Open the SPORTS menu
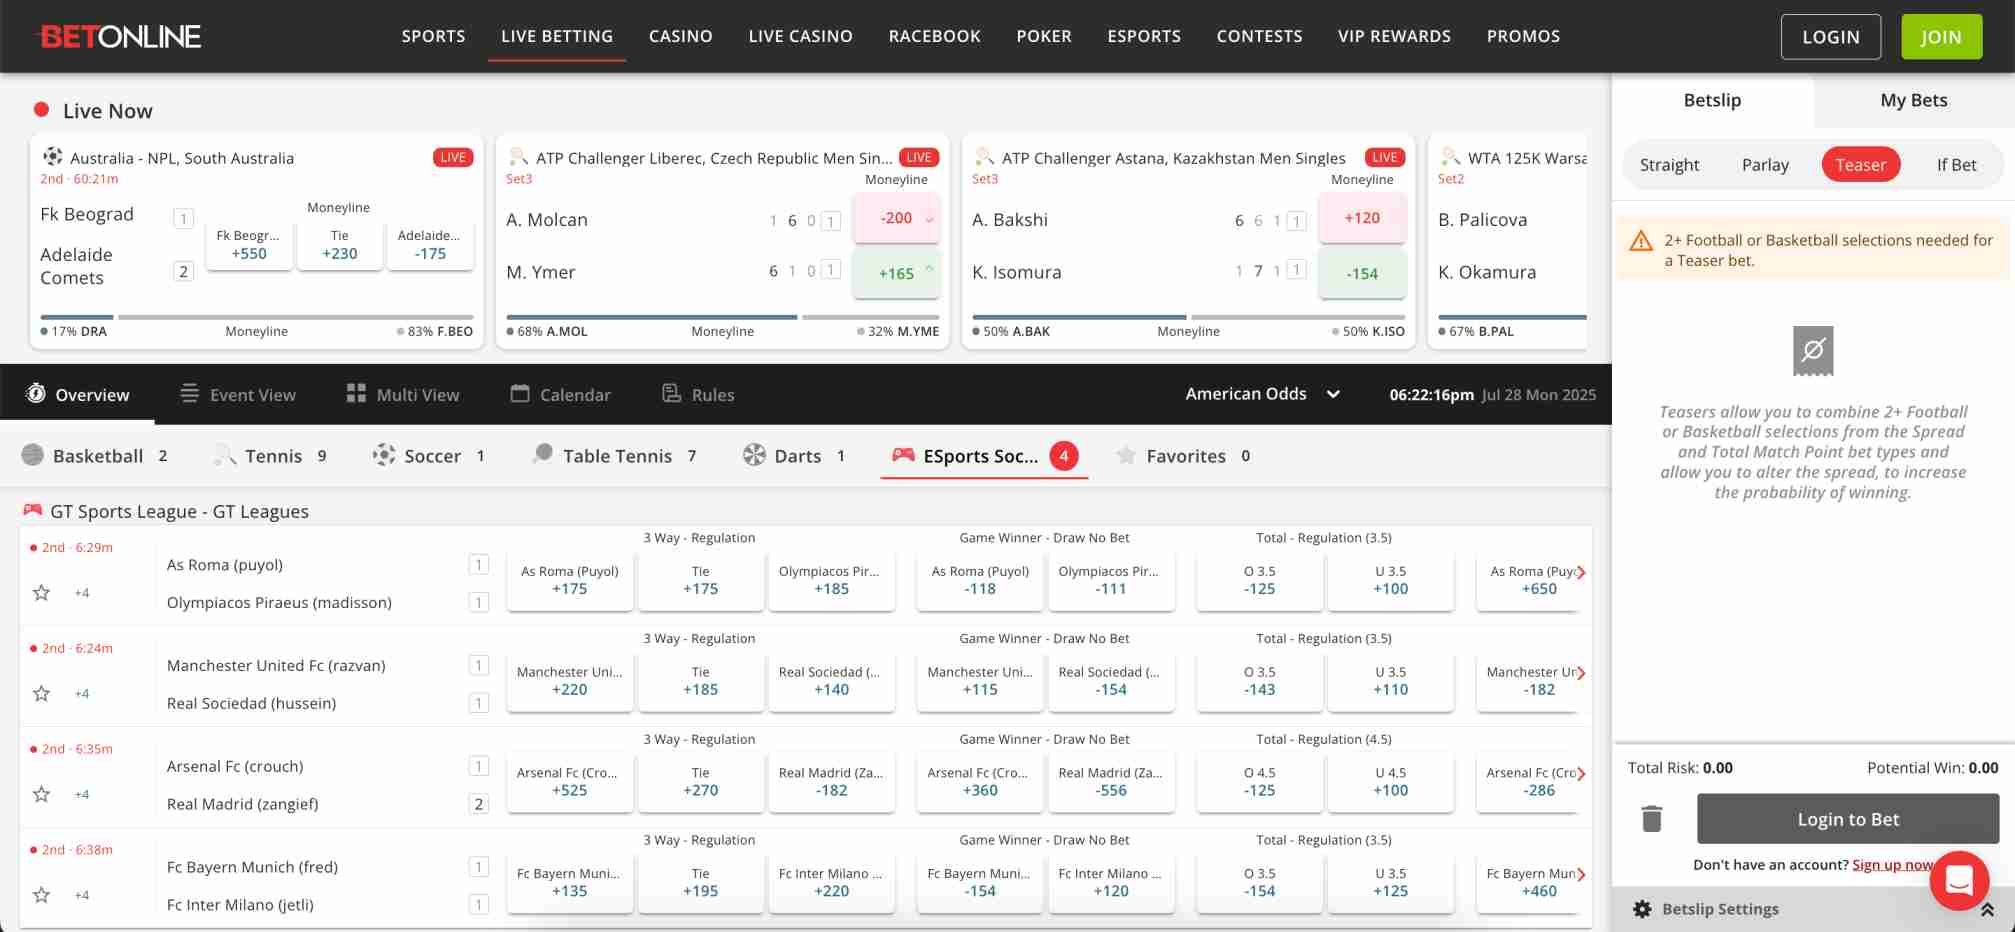Image resolution: width=2015 pixels, height=932 pixels. click(433, 36)
